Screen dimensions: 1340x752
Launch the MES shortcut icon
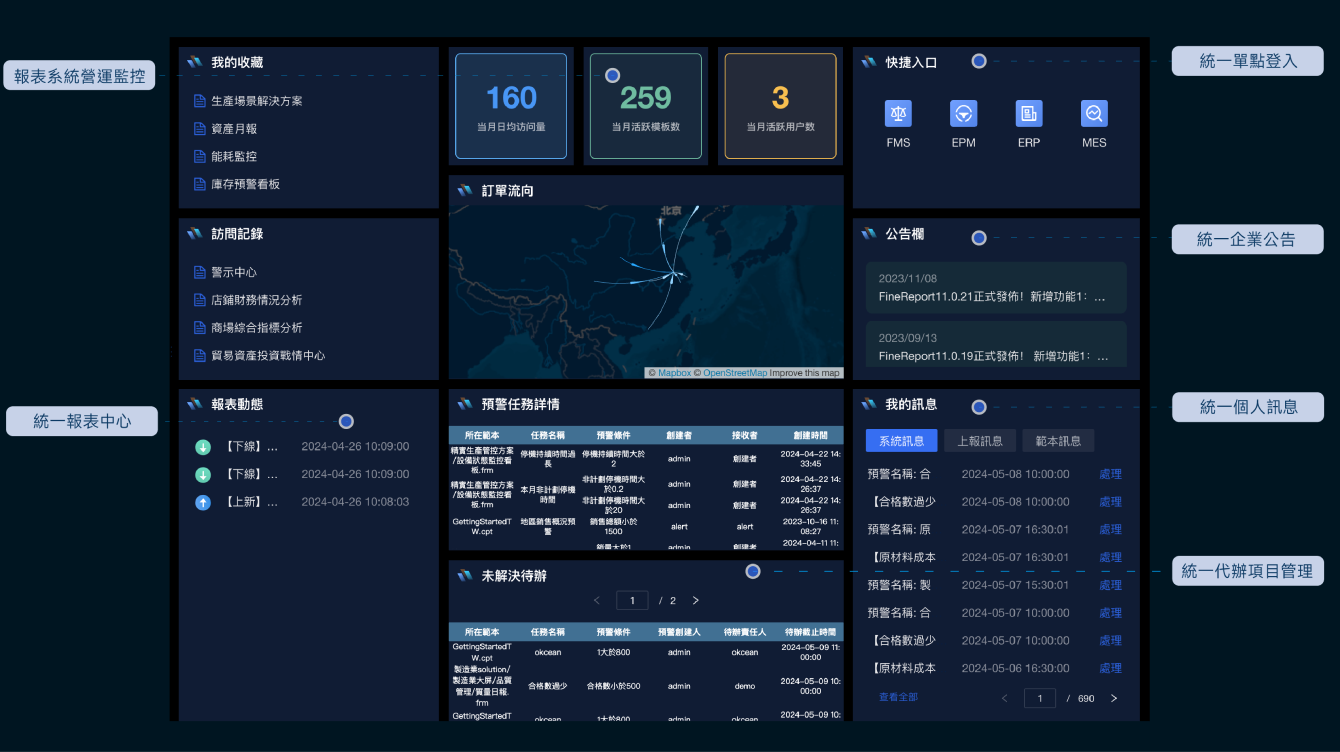click(x=1094, y=114)
